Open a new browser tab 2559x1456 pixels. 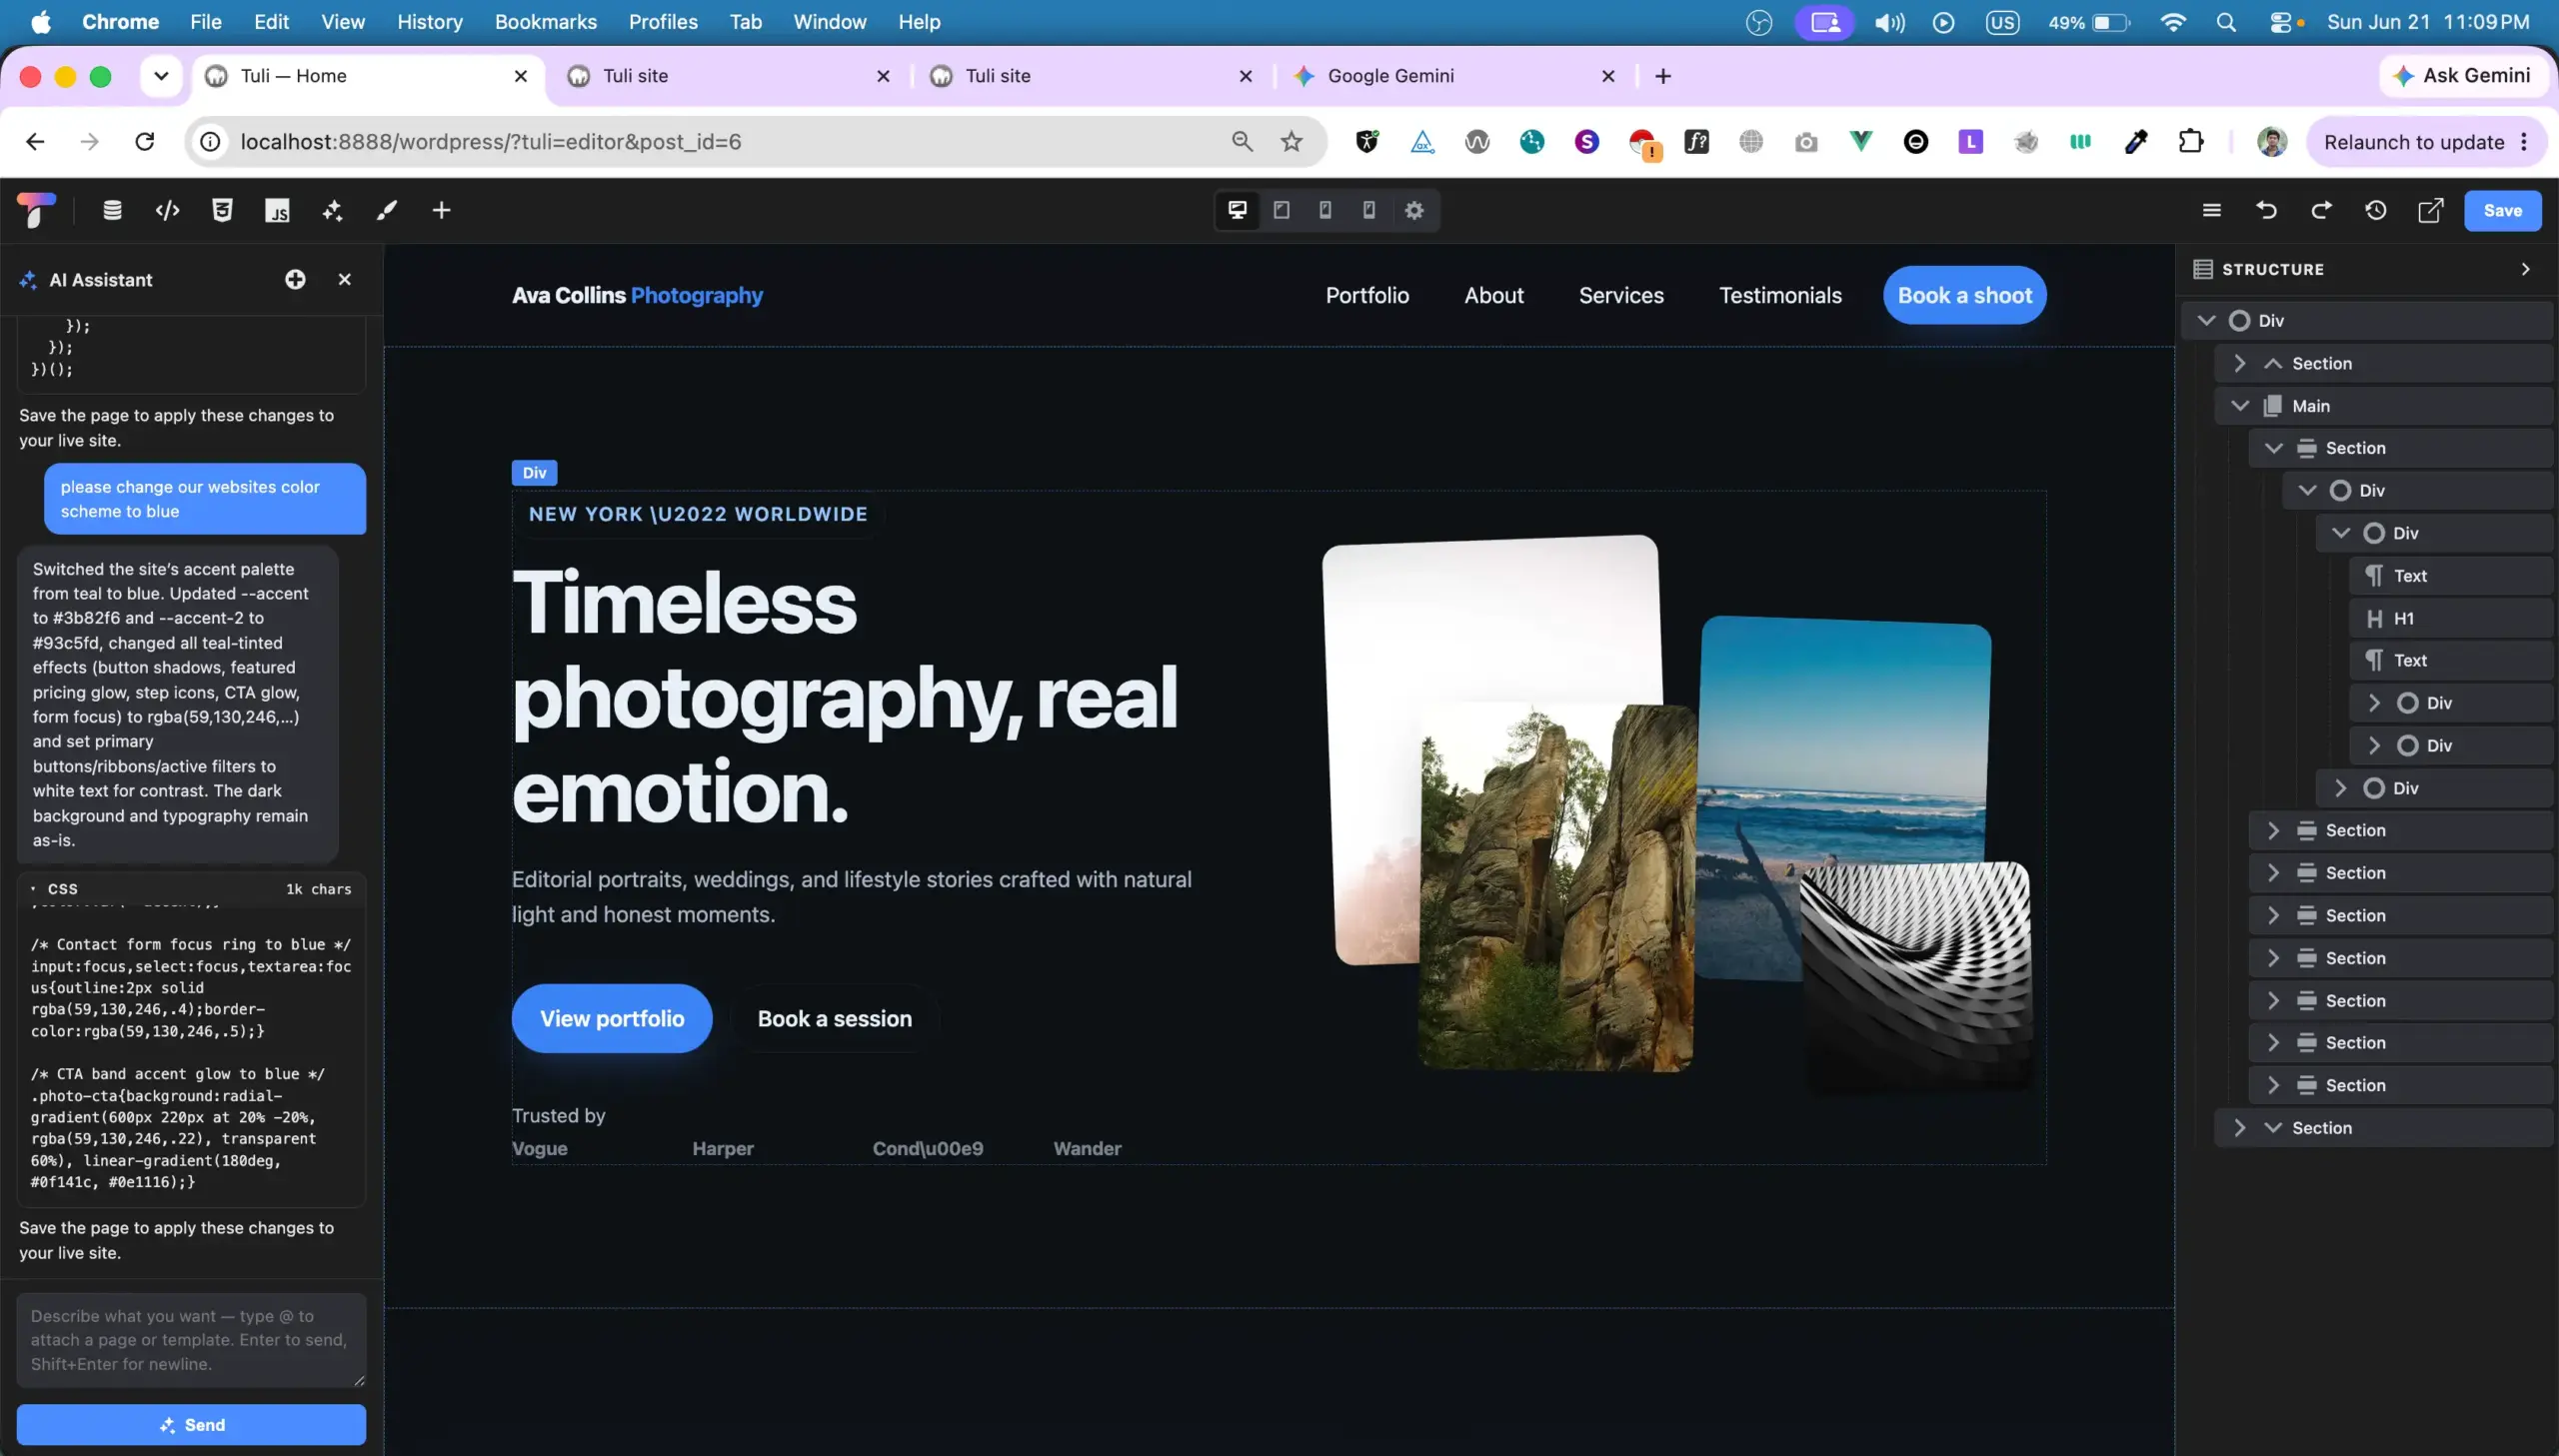[1663, 76]
